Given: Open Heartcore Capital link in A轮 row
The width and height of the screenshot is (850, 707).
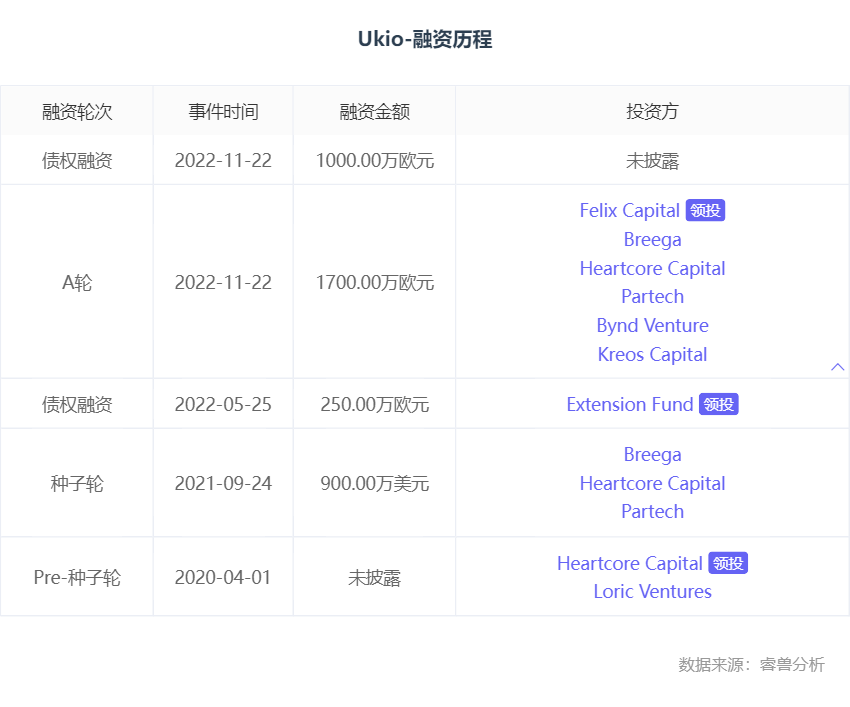Looking at the screenshot, I should point(652,268).
